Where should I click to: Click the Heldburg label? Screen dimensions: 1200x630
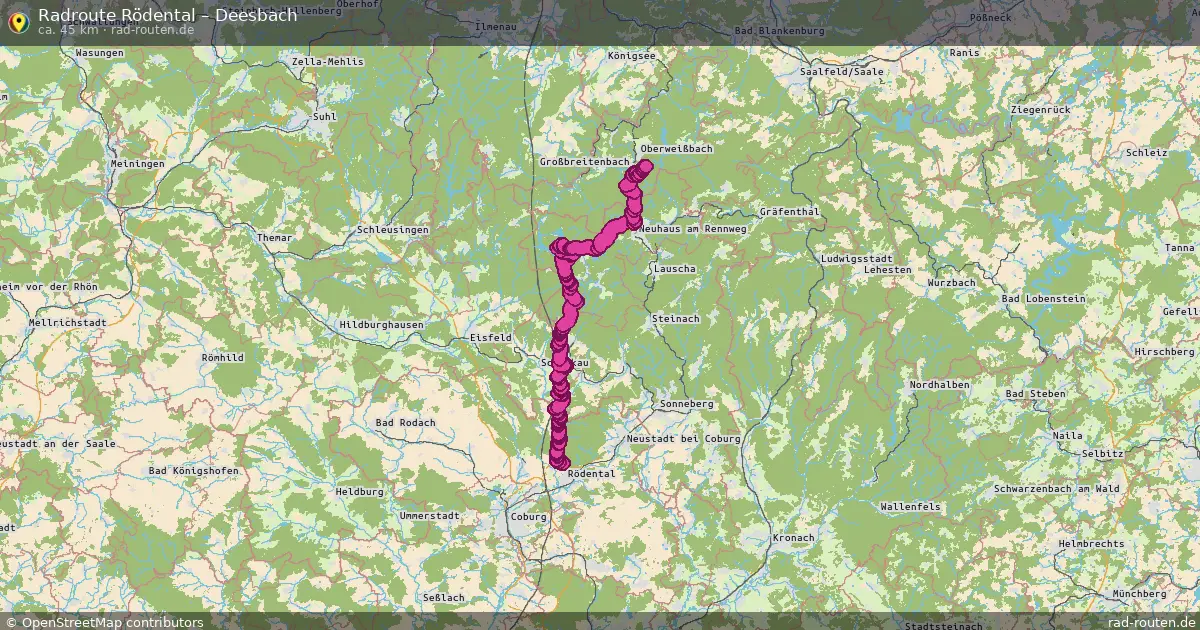tap(359, 492)
